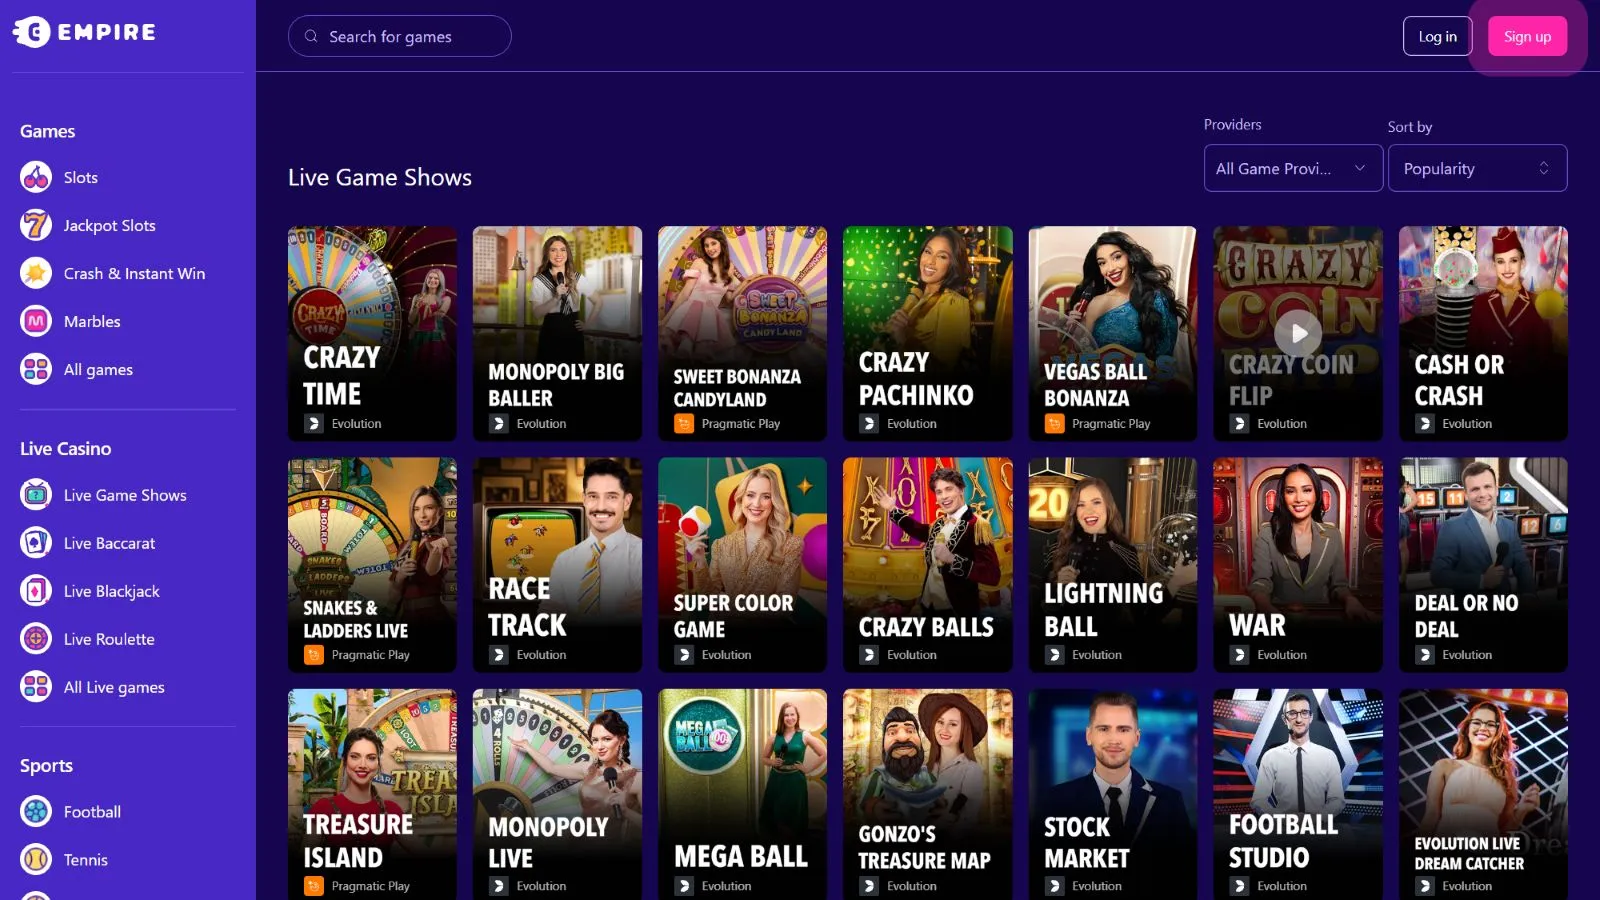Click the Marbles sidebar icon

tap(36, 321)
